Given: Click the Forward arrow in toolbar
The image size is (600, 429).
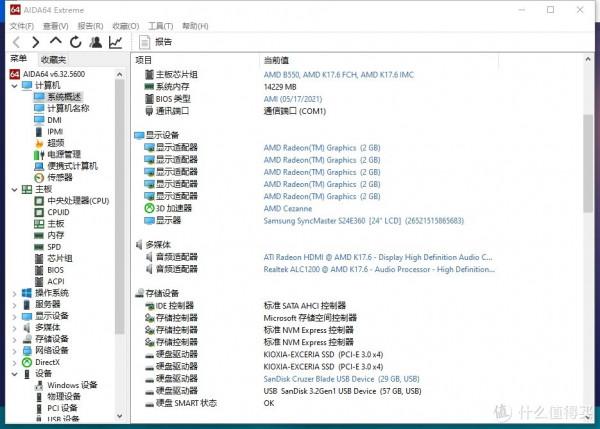Looking at the screenshot, I should 35,42.
